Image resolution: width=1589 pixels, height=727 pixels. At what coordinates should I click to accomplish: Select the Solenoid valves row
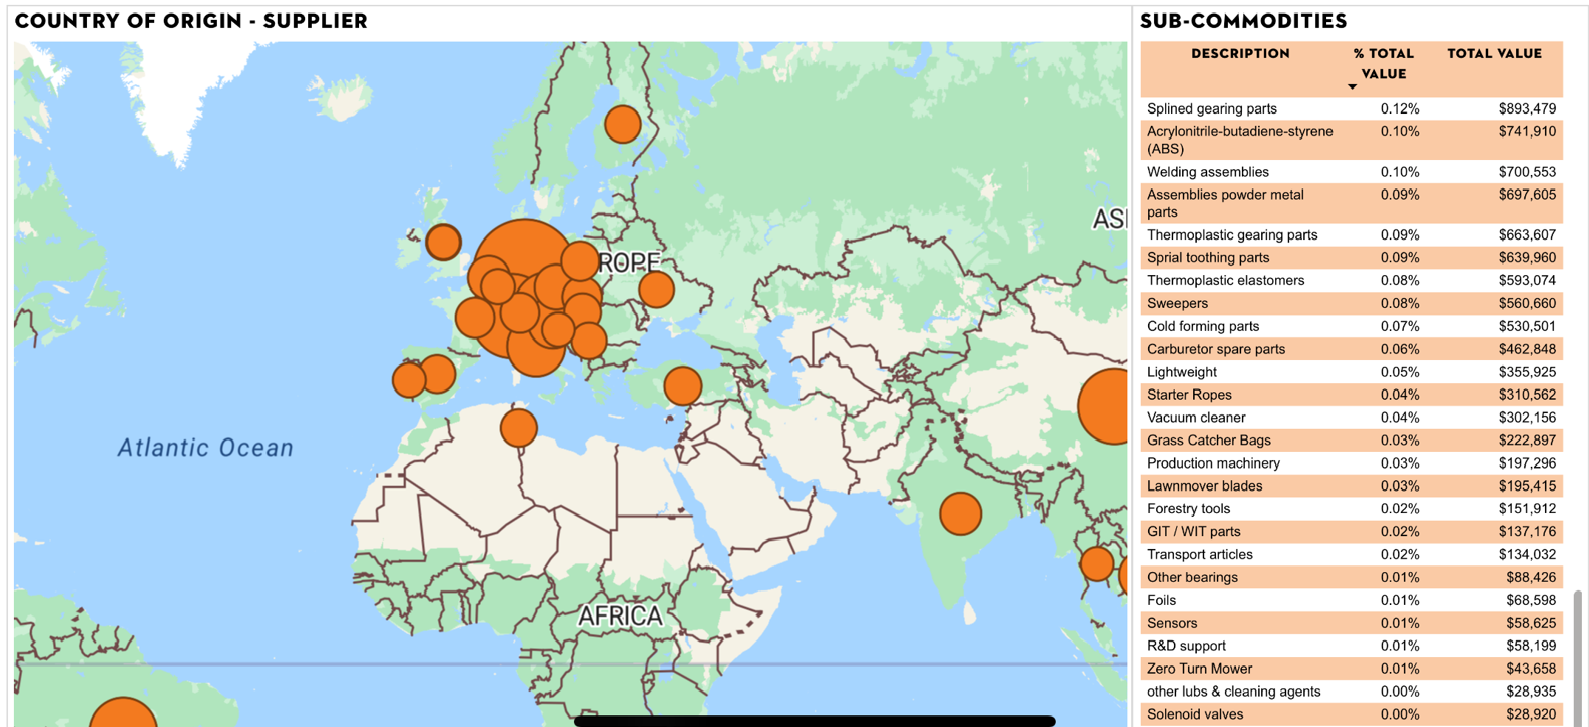pos(1351,714)
